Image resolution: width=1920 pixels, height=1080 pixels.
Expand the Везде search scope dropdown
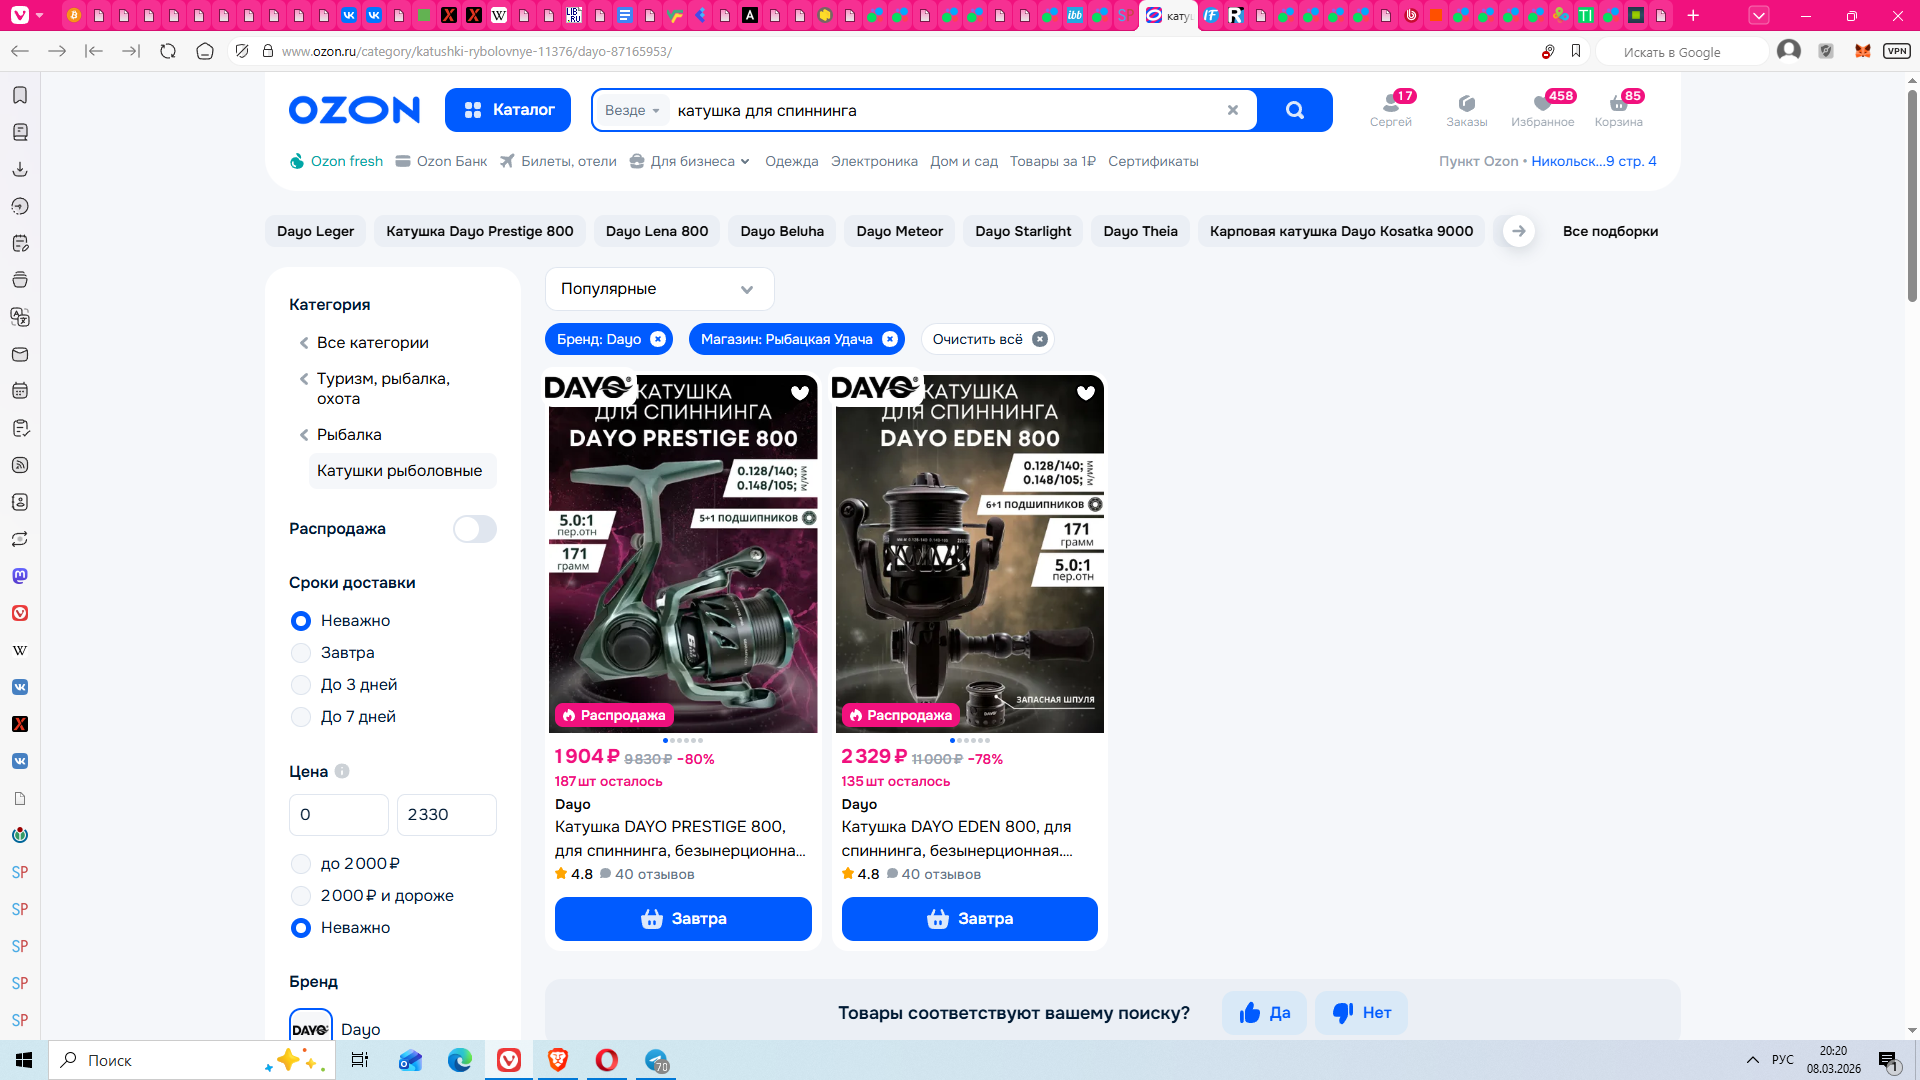pos(632,110)
